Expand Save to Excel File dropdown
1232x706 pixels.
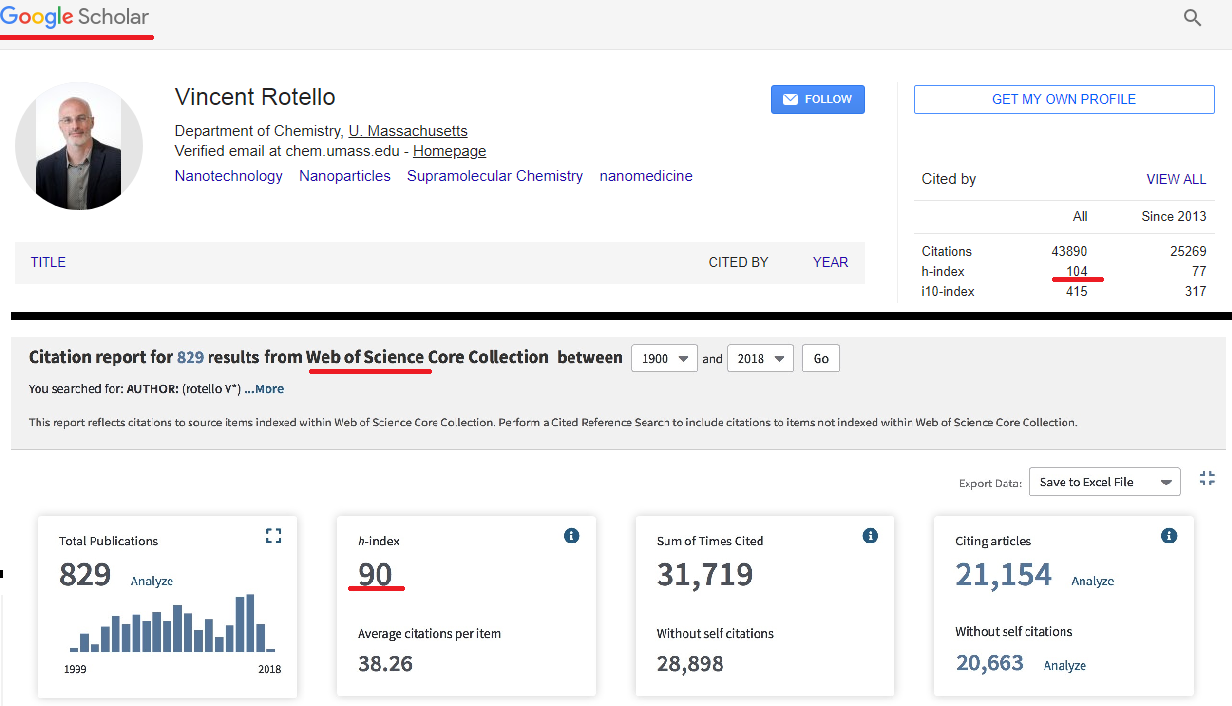pyautogui.click(x=1104, y=482)
